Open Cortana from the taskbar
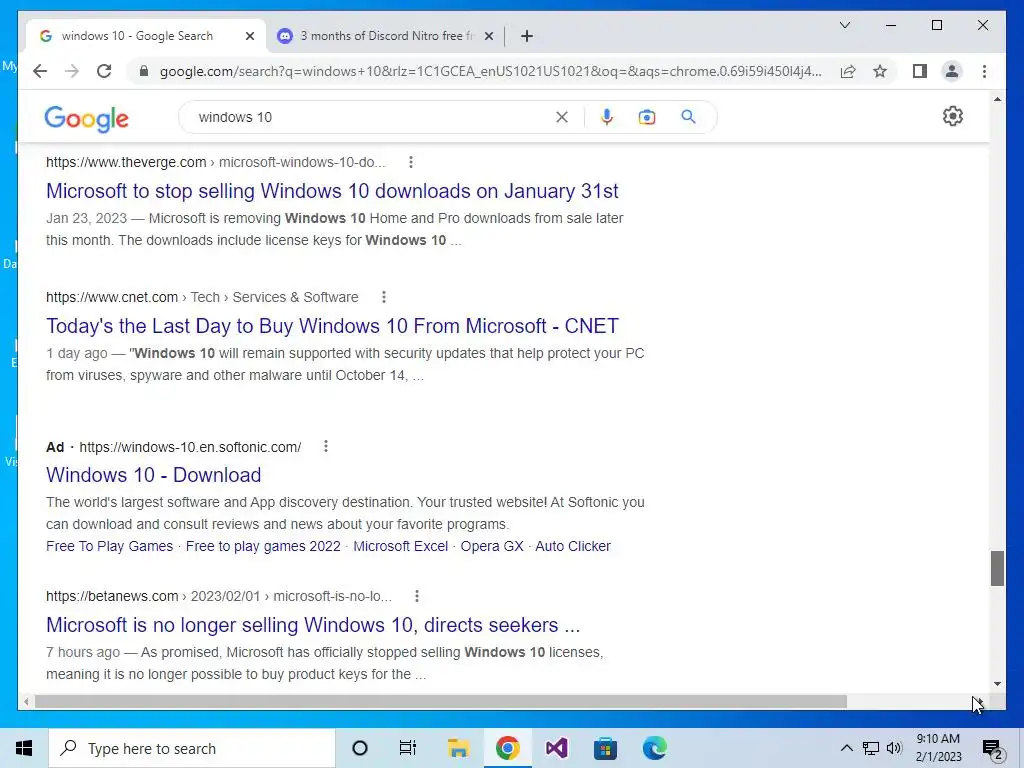This screenshot has width=1024, height=768. 359,748
